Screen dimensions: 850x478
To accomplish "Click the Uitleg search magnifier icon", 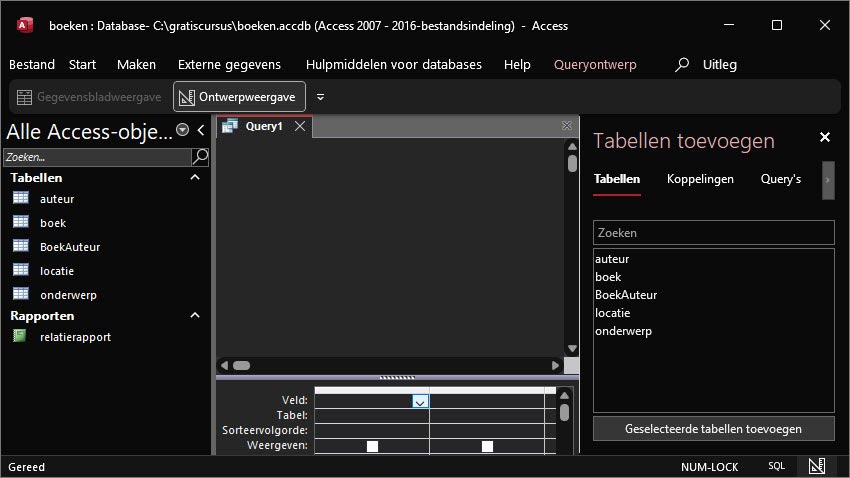I will pyautogui.click(x=682, y=64).
